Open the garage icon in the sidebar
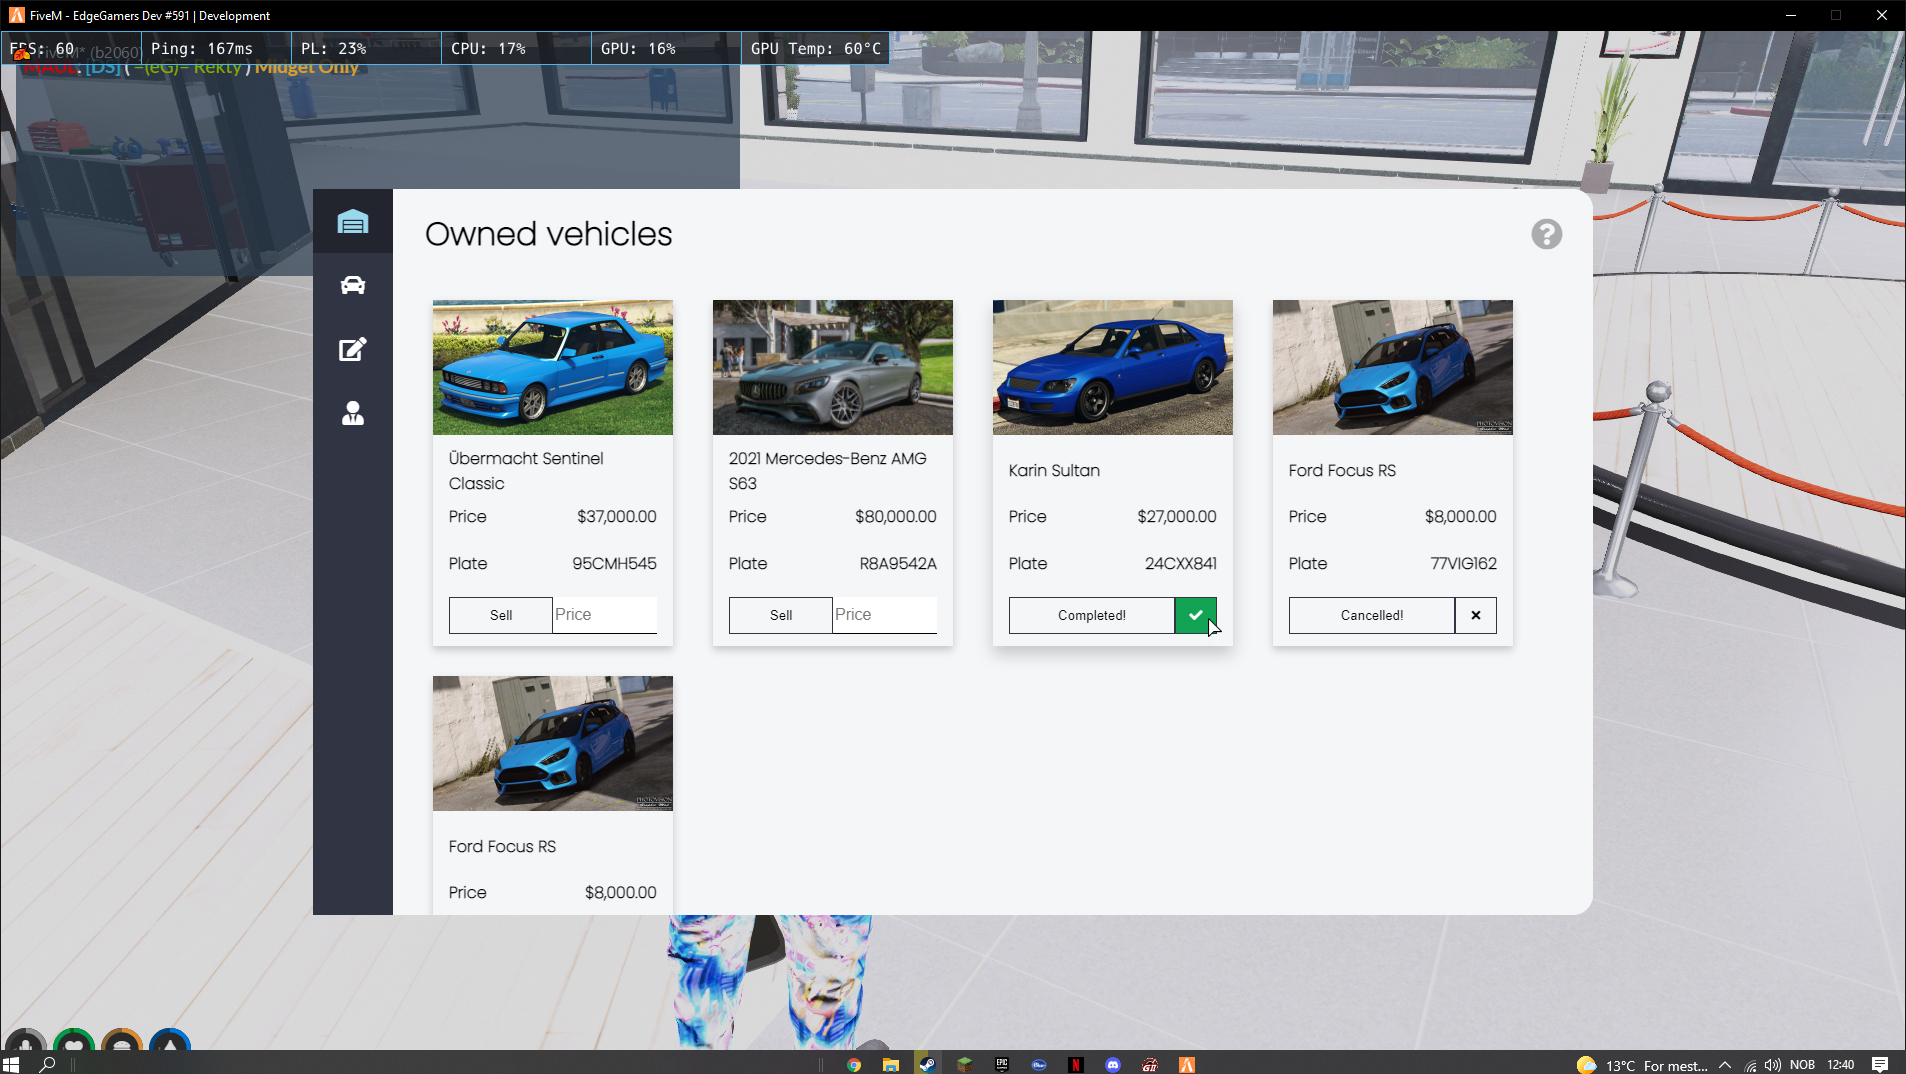 tap(352, 221)
